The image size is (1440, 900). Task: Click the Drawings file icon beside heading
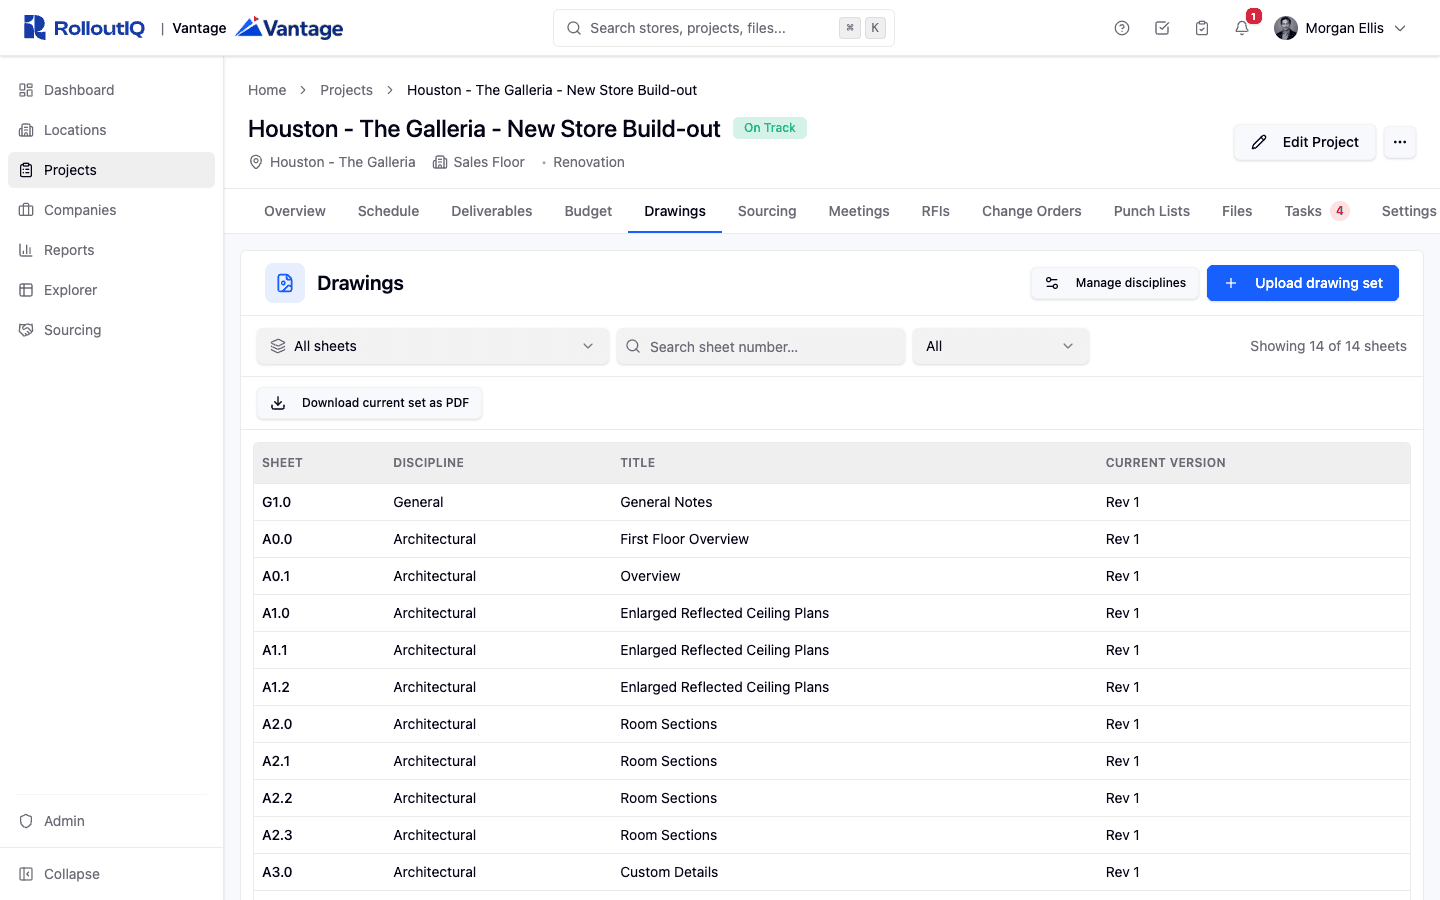coord(285,283)
